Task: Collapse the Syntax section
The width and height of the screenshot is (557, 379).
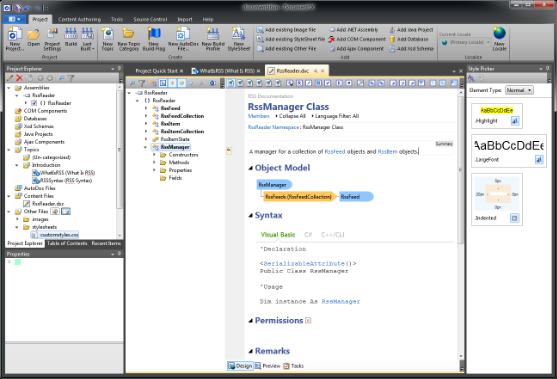Action: (251, 215)
